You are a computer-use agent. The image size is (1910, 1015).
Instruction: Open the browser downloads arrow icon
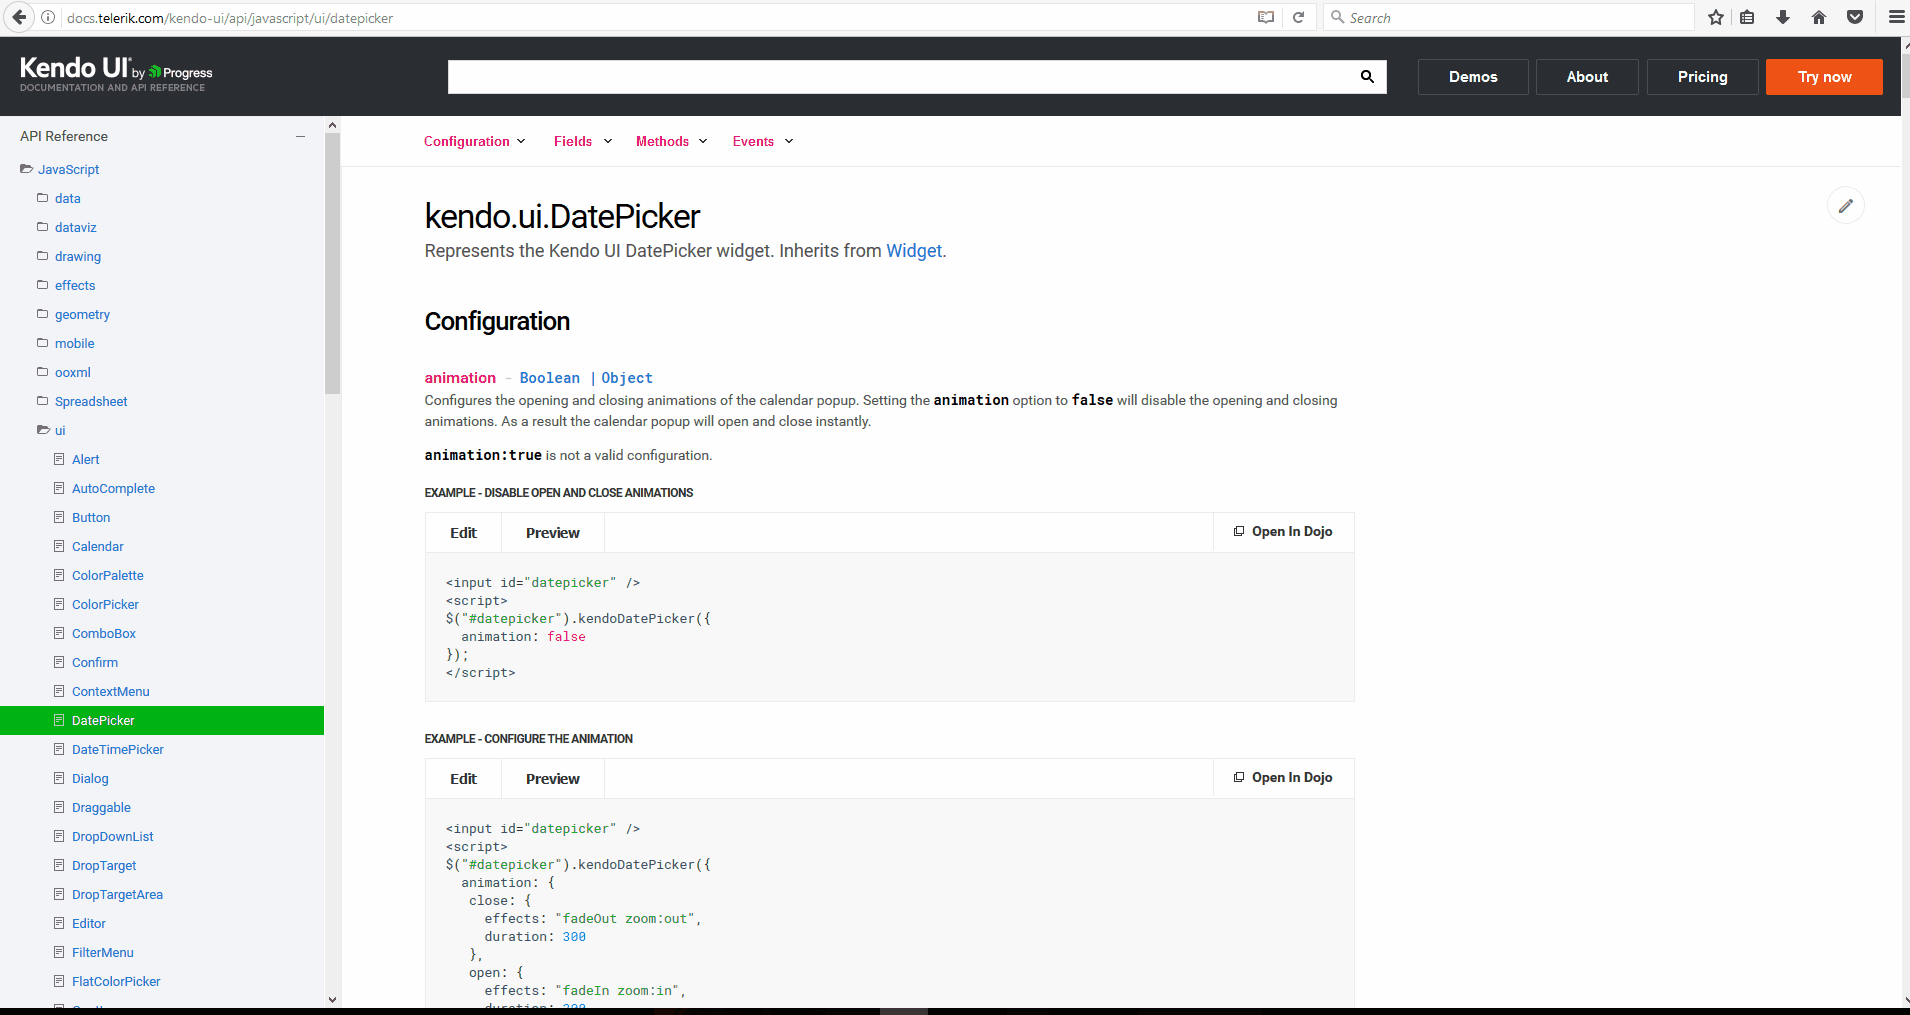1783,17
